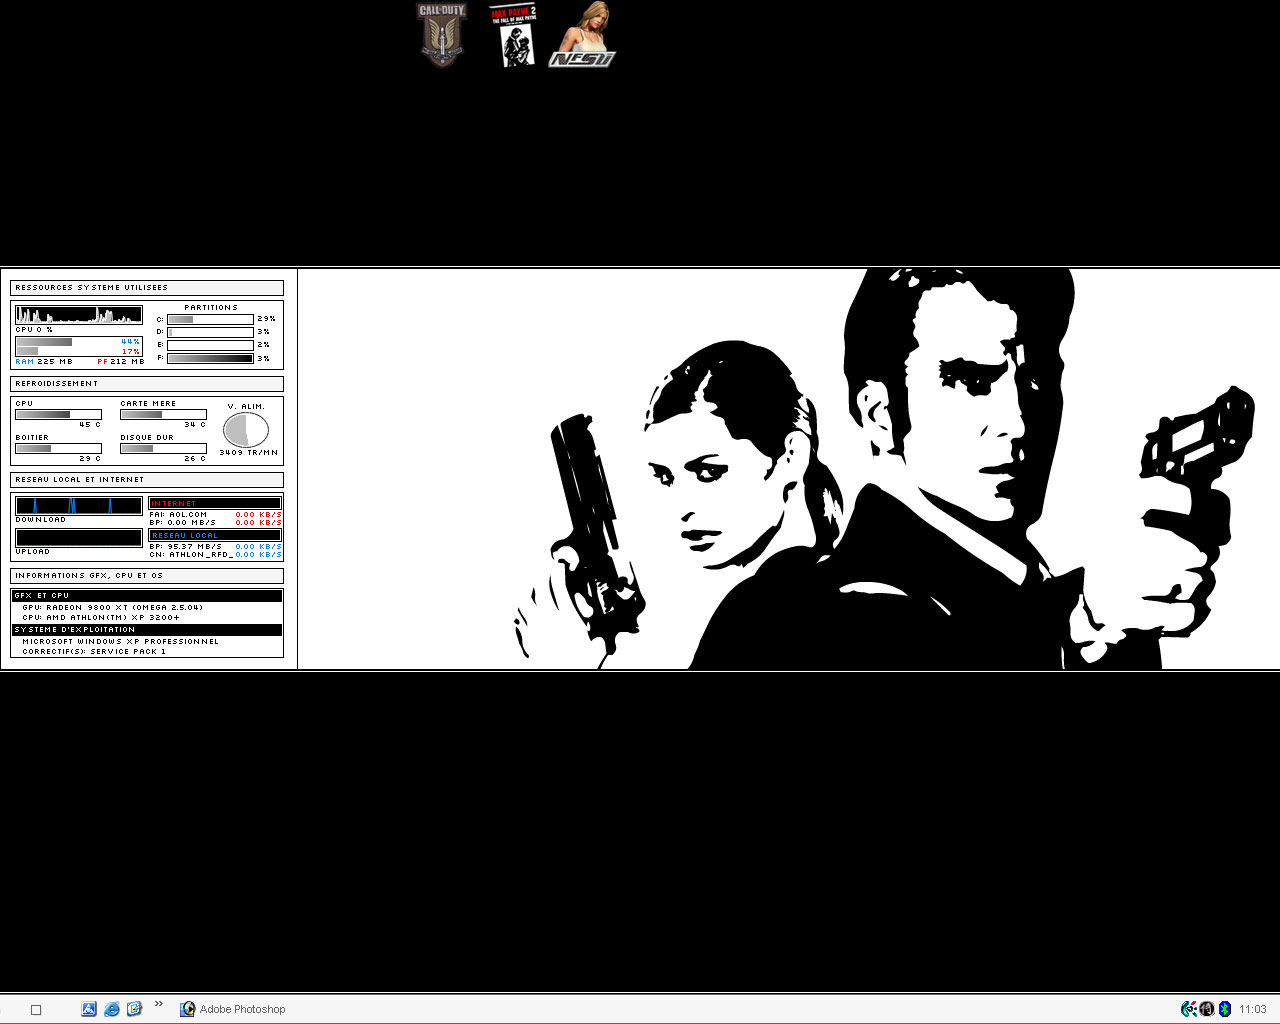This screenshot has height=1024, width=1280.
Task: Click the square start button on taskbar
Action: pyautogui.click(x=36, y=1010)
